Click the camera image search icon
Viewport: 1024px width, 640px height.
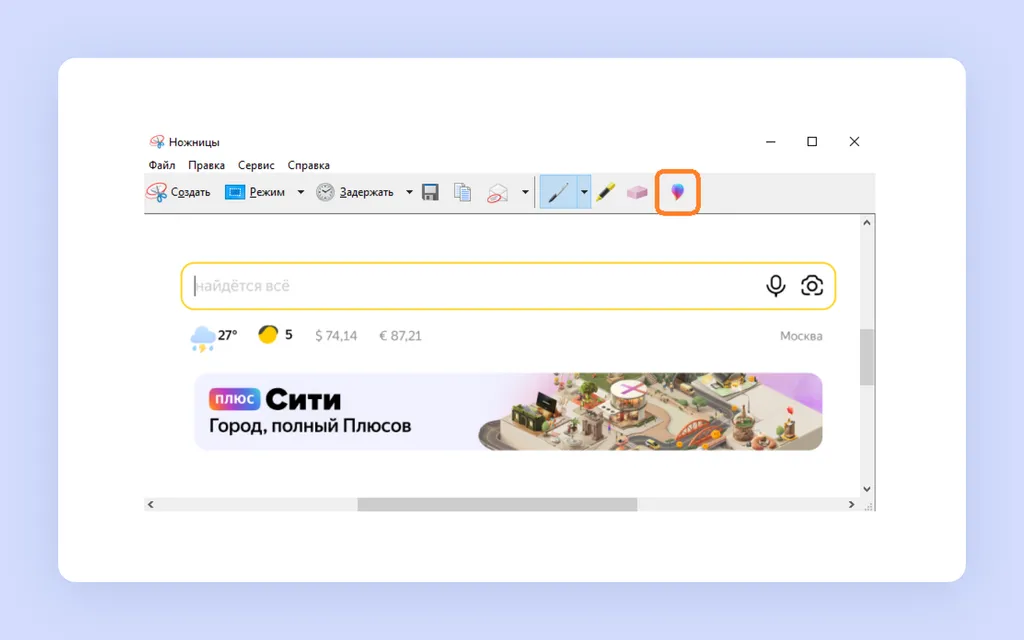812,286
